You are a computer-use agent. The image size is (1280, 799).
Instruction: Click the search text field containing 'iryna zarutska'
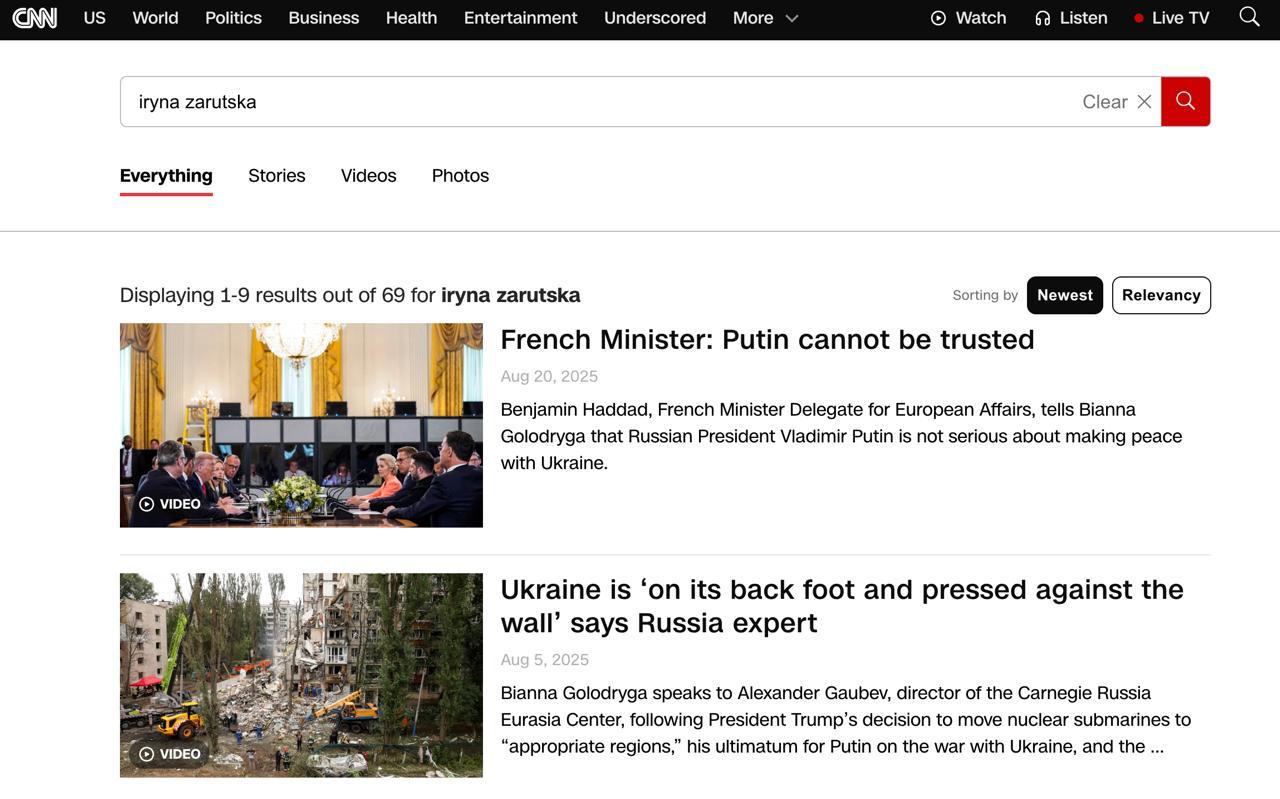pyautogui.click(x=600, y=102)
